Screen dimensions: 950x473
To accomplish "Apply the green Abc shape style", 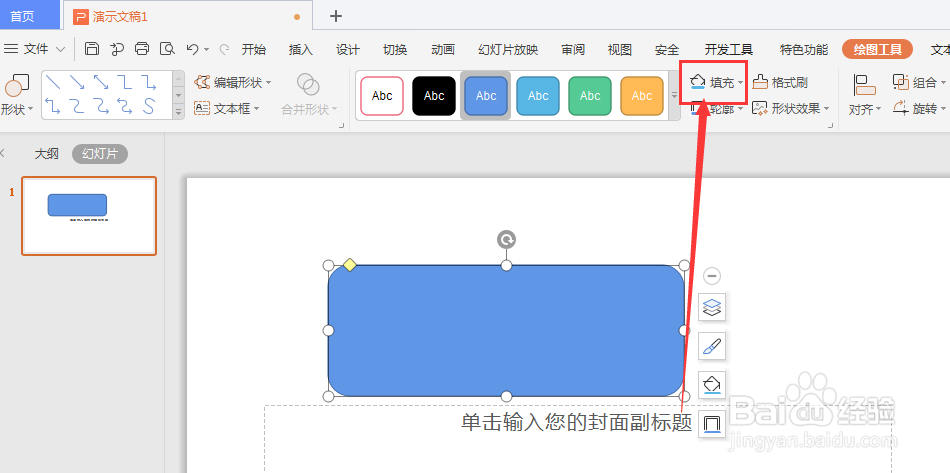I will (x=590, y=96).
